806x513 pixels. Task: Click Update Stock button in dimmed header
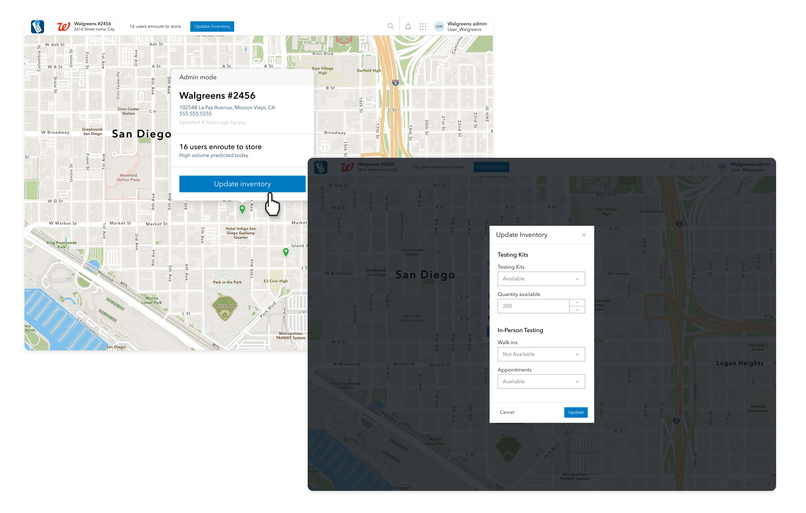pos(491,167)
